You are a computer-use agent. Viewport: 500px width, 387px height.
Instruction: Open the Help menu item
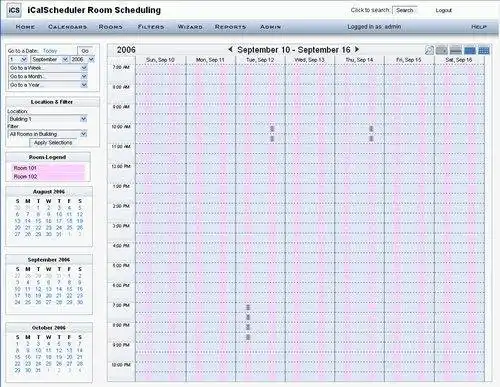tap(479, 27)
